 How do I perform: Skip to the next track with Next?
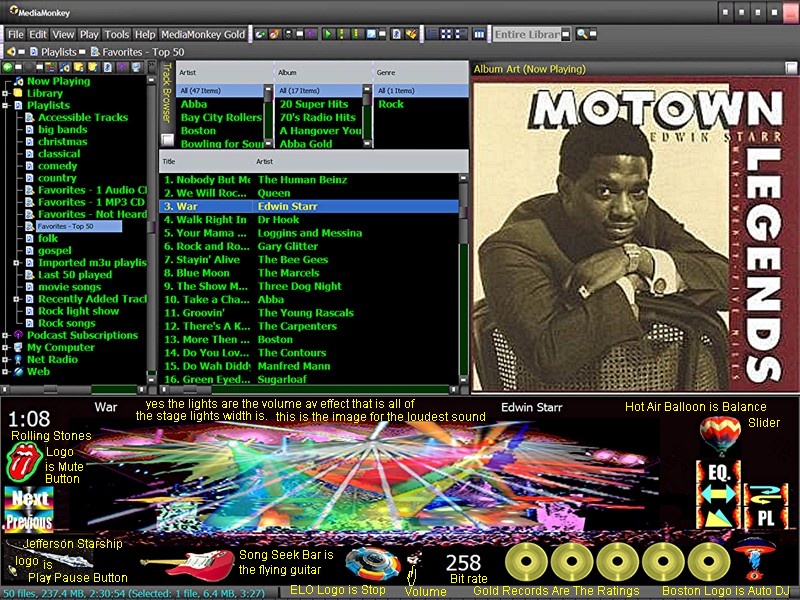27,499
